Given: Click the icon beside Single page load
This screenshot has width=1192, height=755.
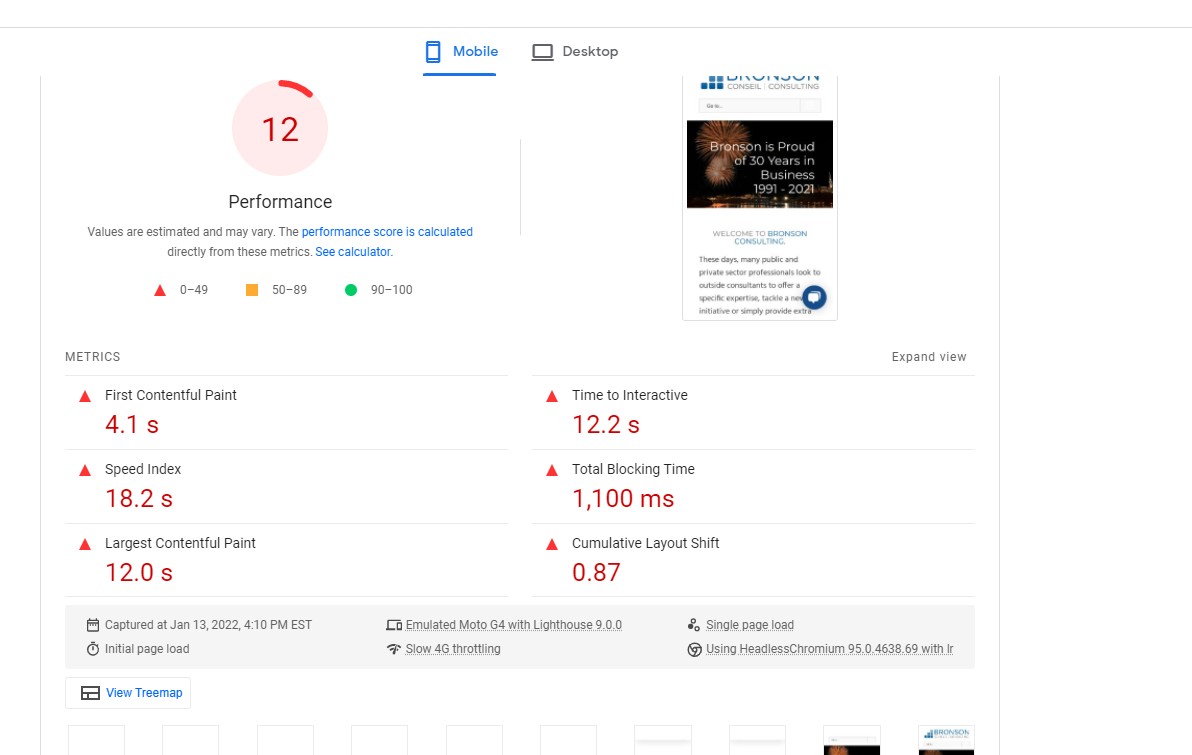Looking at the screenshot, I should click(x=693, y=625).
